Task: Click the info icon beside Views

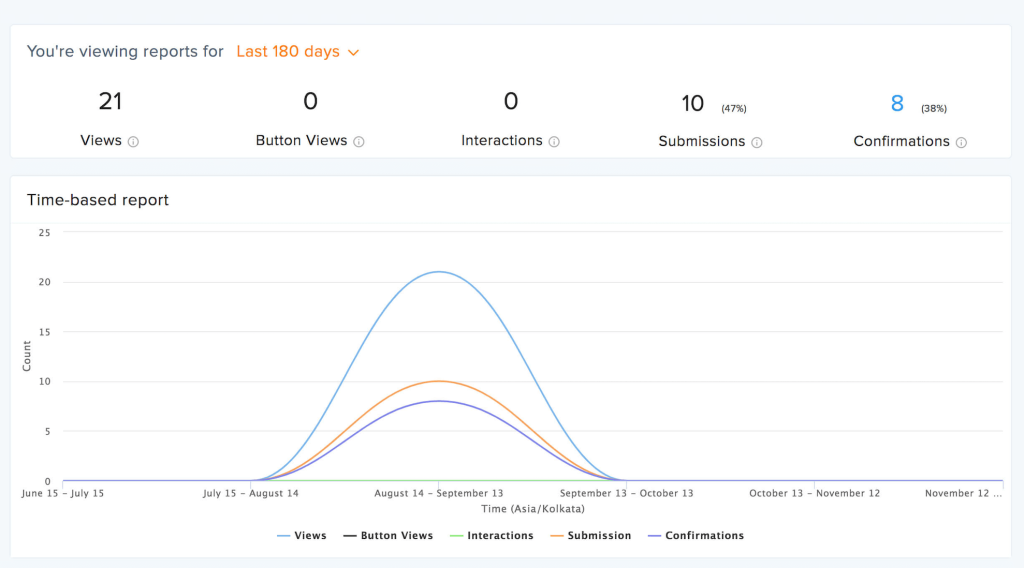Action: click(133, 142)
